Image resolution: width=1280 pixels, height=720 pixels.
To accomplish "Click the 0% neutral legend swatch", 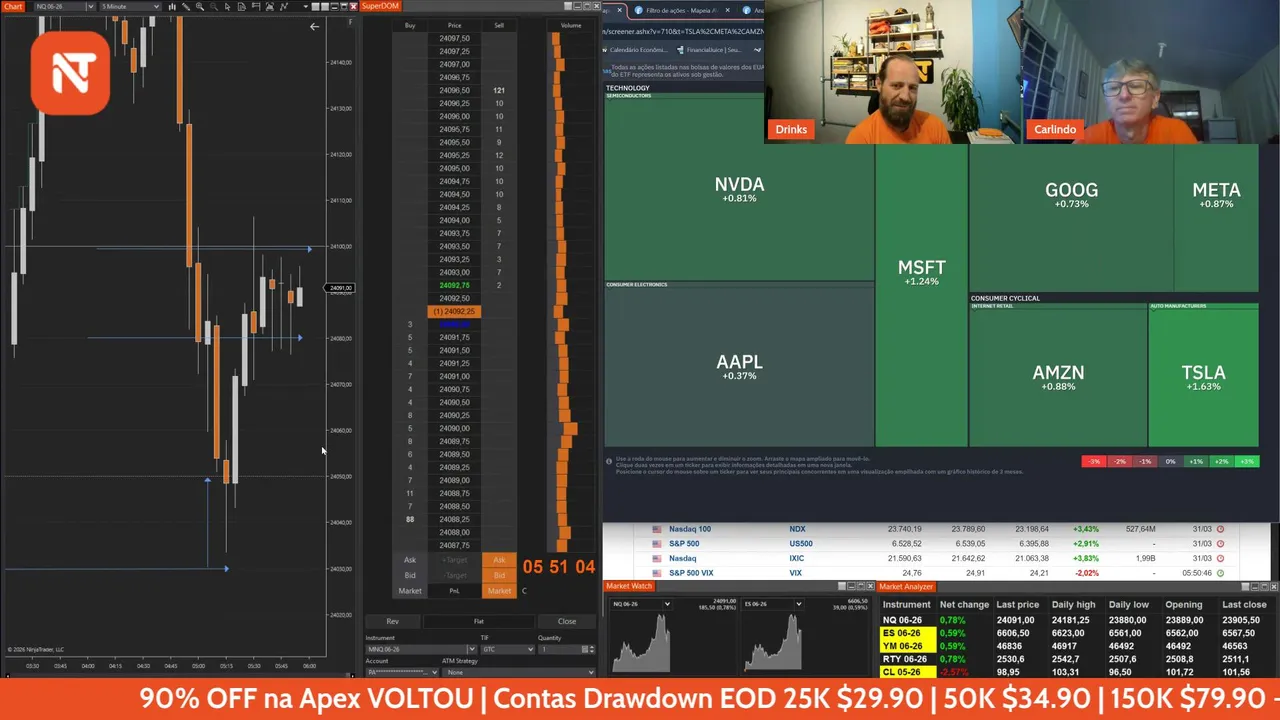I will click(1170, 461).
